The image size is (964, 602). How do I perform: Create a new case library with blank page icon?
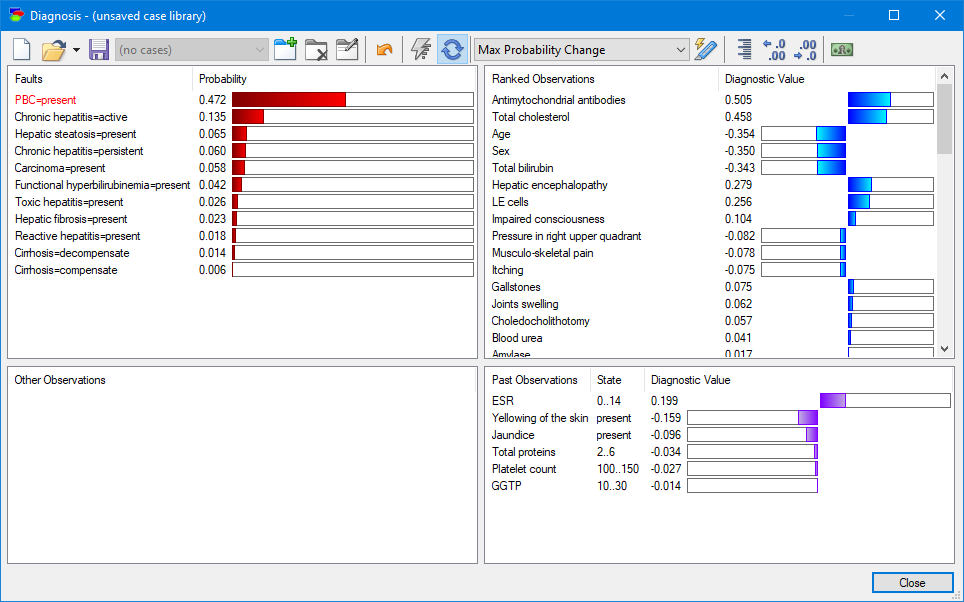(x=22, y=50)
